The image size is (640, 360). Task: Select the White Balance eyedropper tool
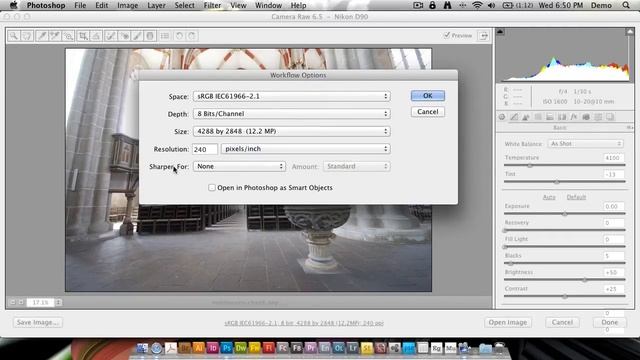[42, 36]
